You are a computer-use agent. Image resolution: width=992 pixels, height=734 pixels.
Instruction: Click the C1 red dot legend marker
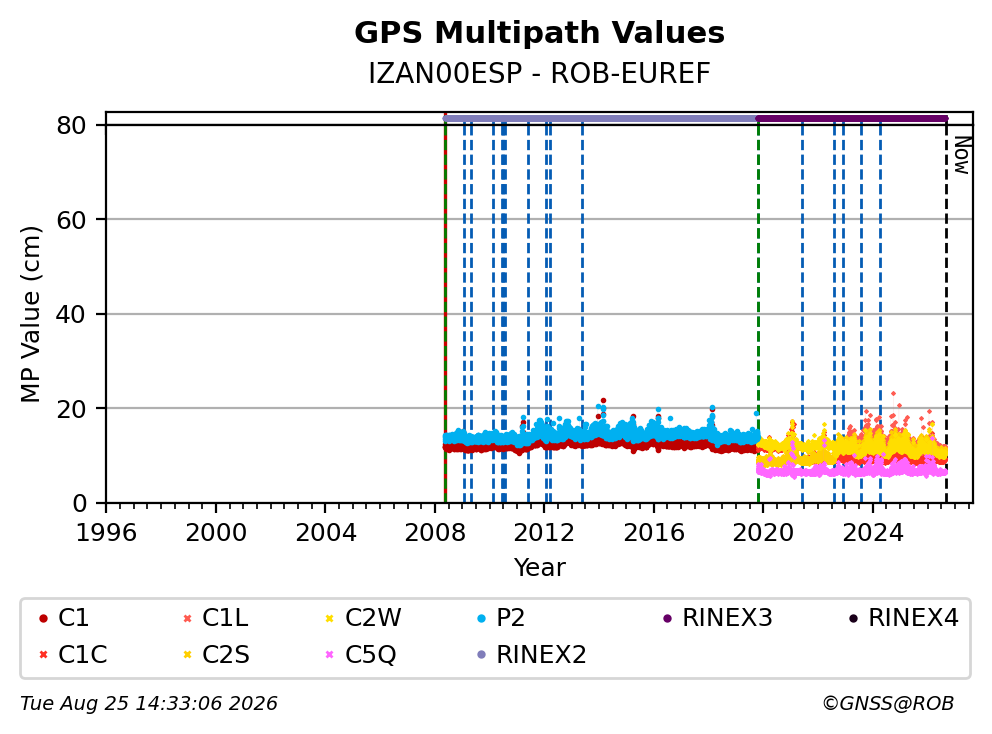click(43, 618)
